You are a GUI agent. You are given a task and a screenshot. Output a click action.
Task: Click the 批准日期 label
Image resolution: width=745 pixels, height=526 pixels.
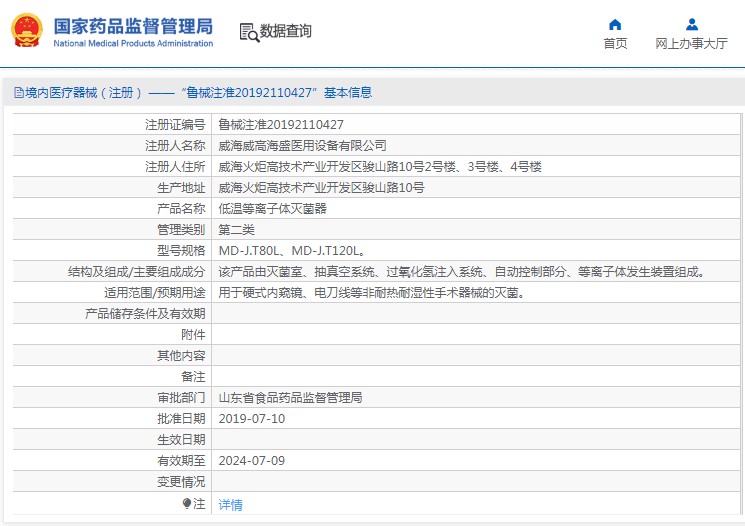point(181,419)
